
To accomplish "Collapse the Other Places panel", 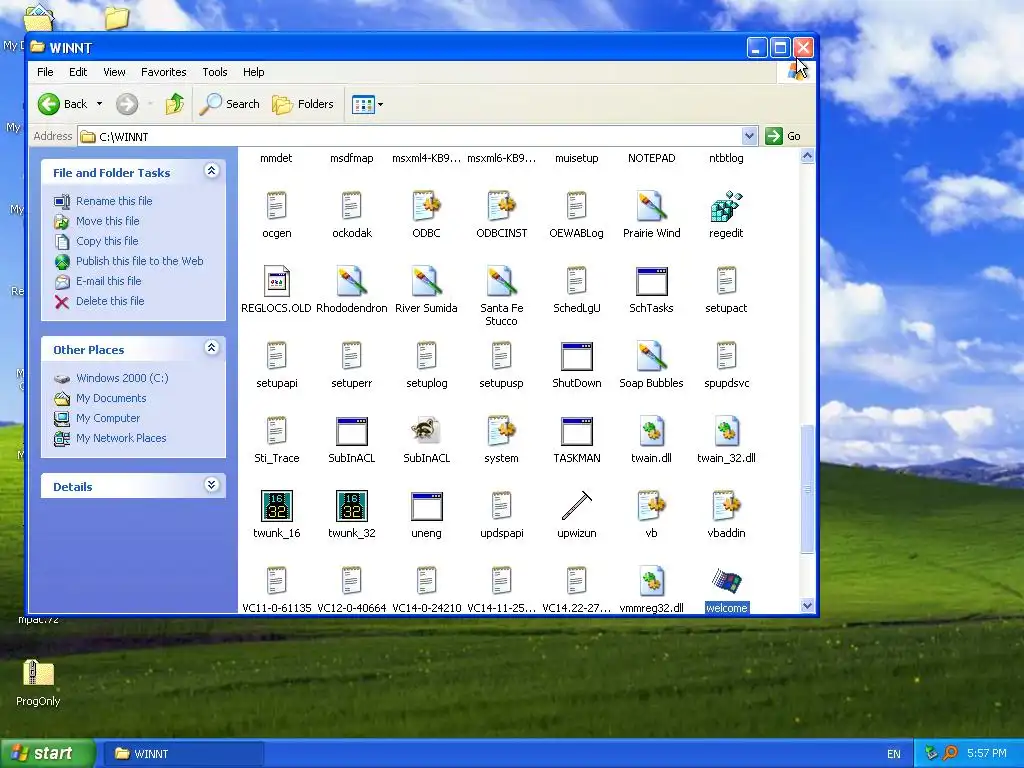I will click(x=211, y=348).
